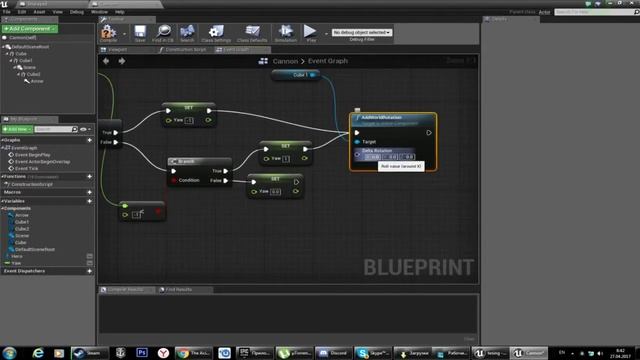This screenshot has height=360, width=640.
Task: Collapse the Cube1 component node
Action: point(11,60)
